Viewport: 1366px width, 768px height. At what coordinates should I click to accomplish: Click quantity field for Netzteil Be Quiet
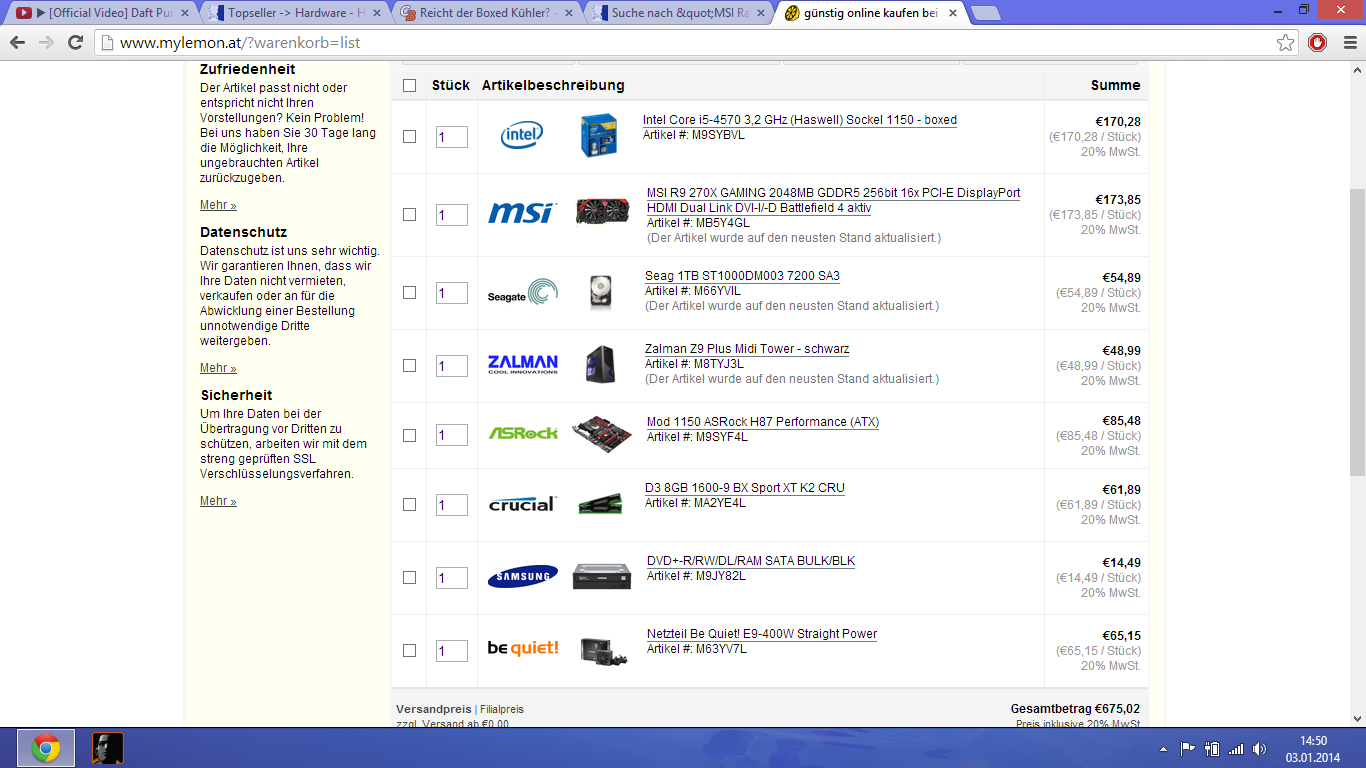pos(452,651)
